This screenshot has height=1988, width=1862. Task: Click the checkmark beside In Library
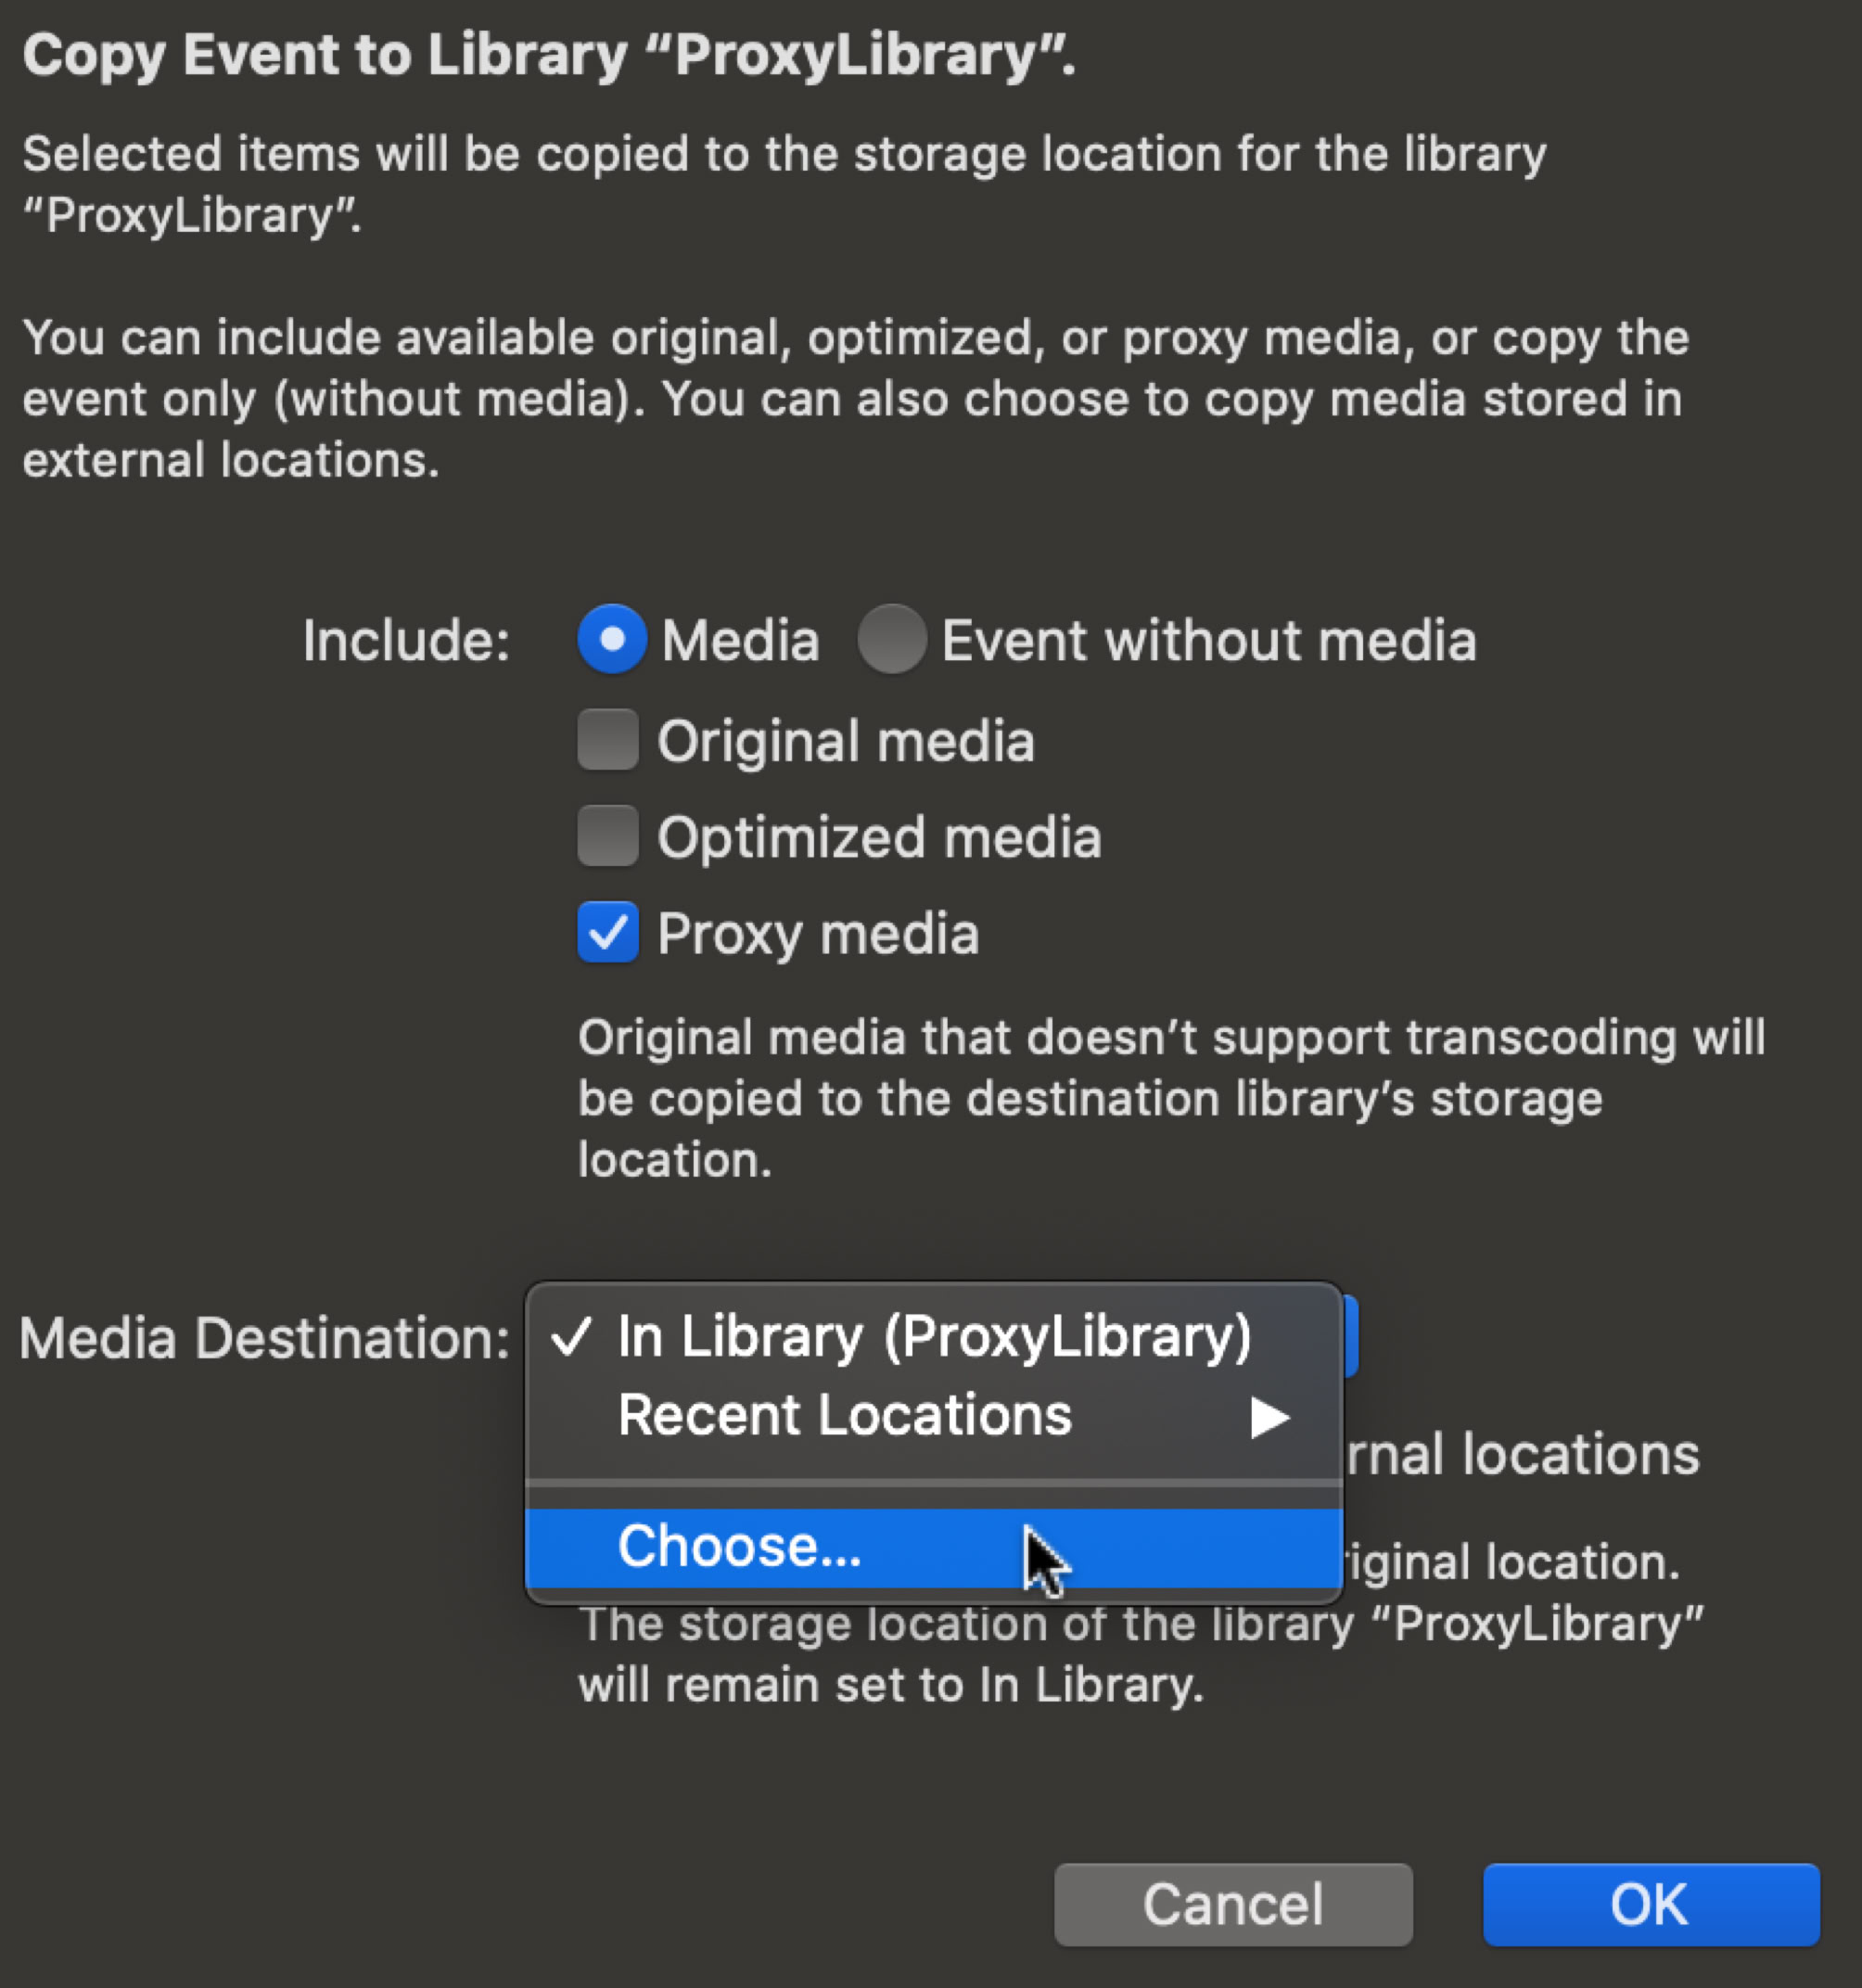(572, 1336)
